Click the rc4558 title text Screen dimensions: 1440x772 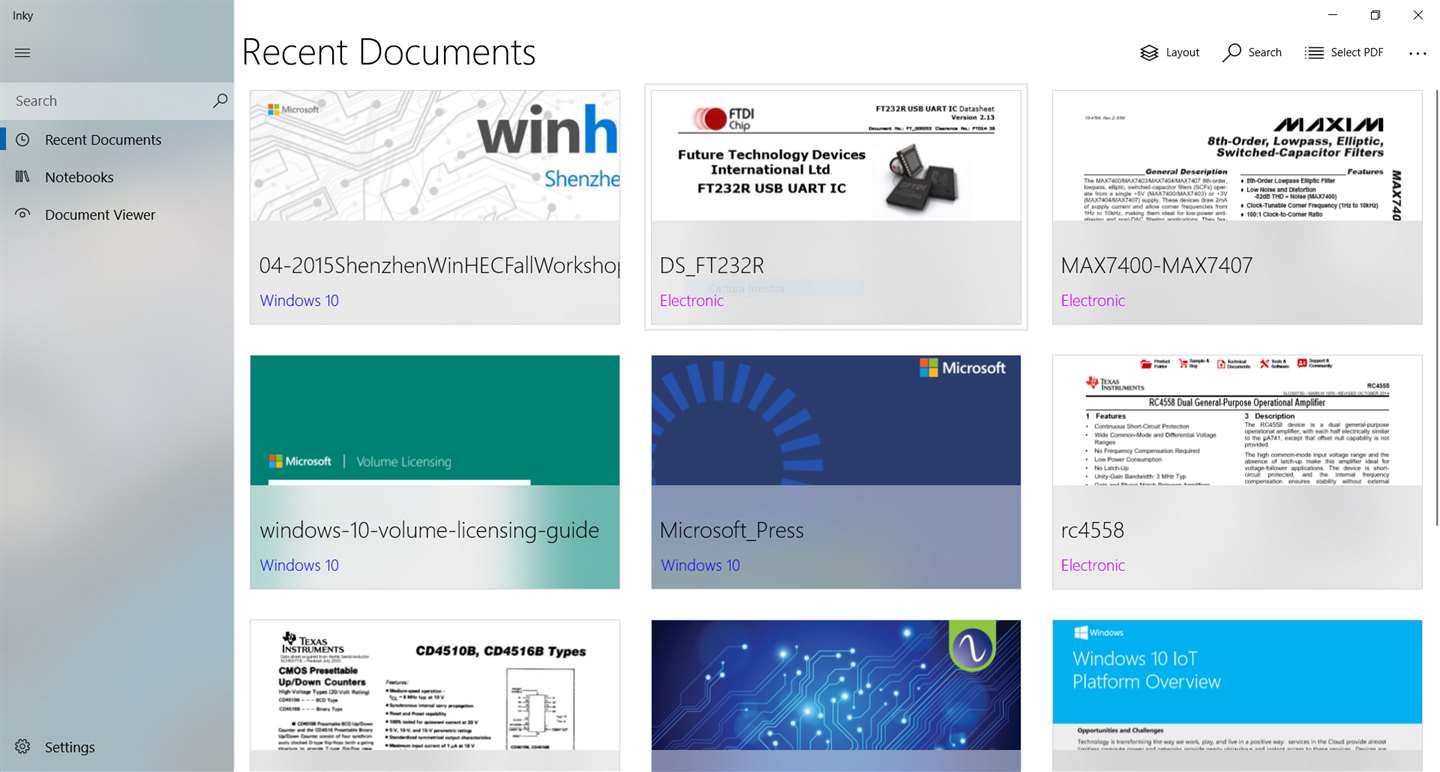click(1093, 531)
